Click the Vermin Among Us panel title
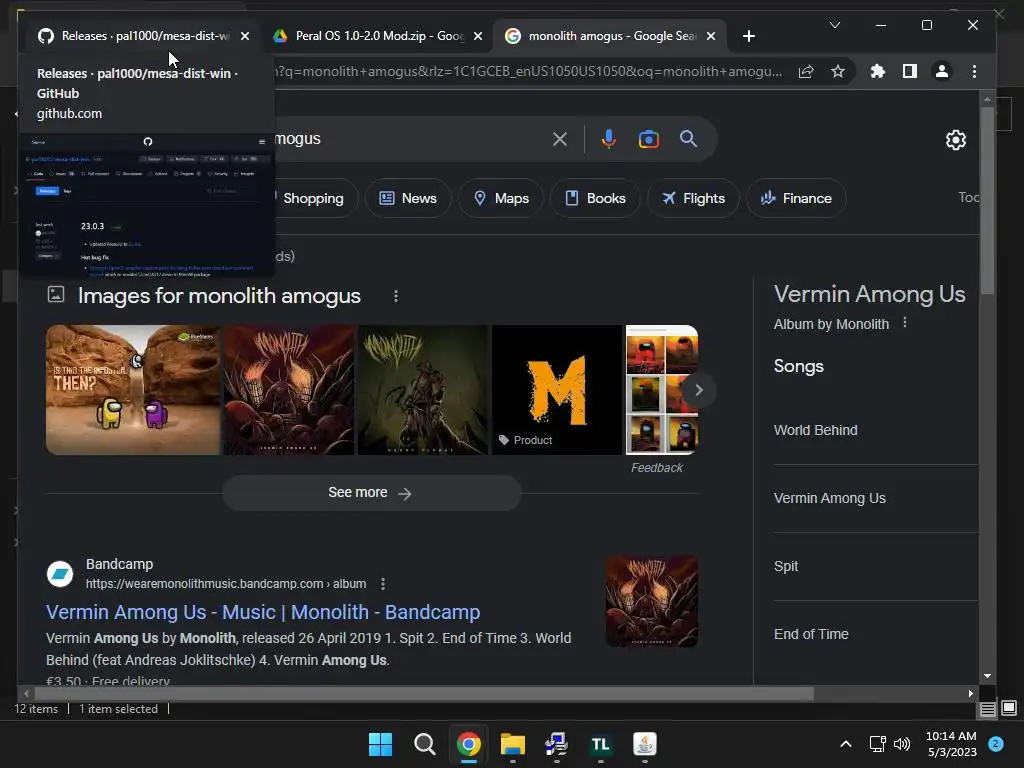Screen dimensions: 1024x768 [869, 294]
